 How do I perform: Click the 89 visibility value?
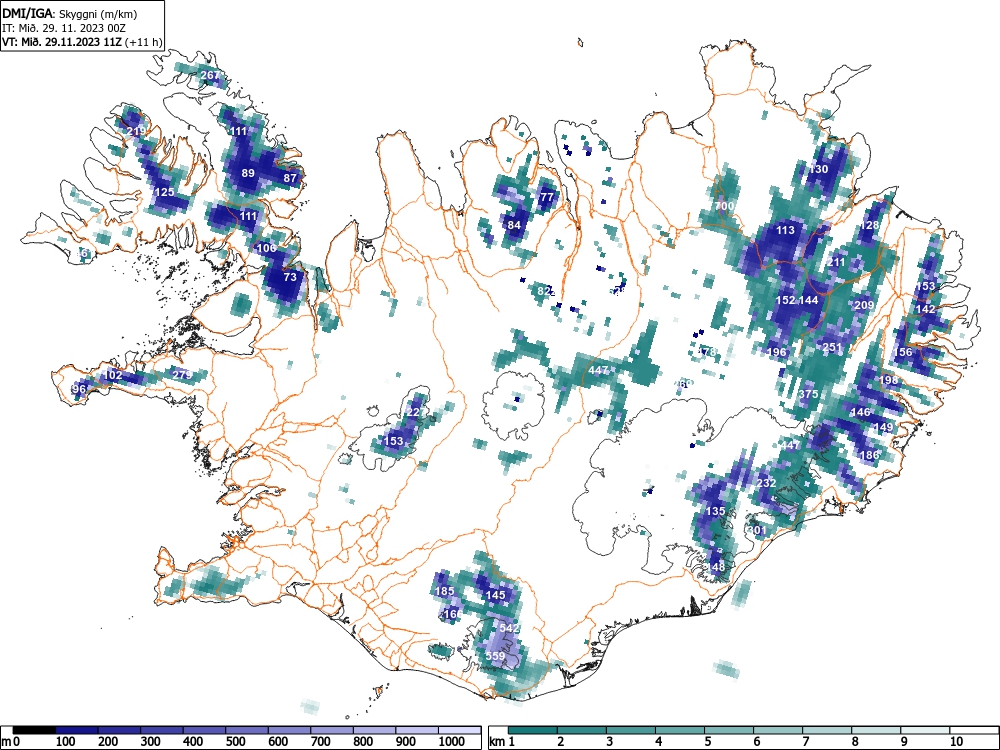point(248,173)
